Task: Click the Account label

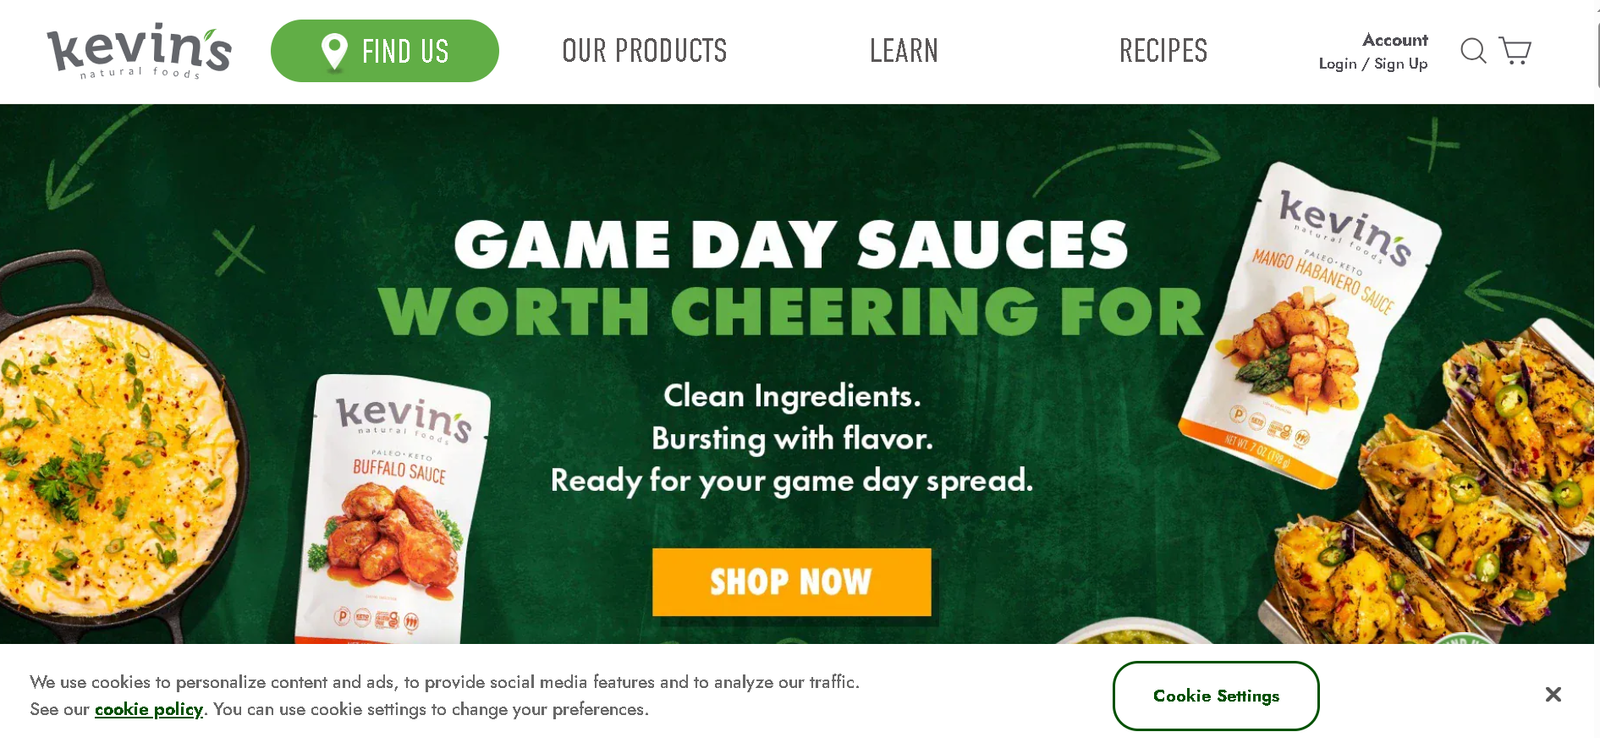Action: pos(1395,40)
